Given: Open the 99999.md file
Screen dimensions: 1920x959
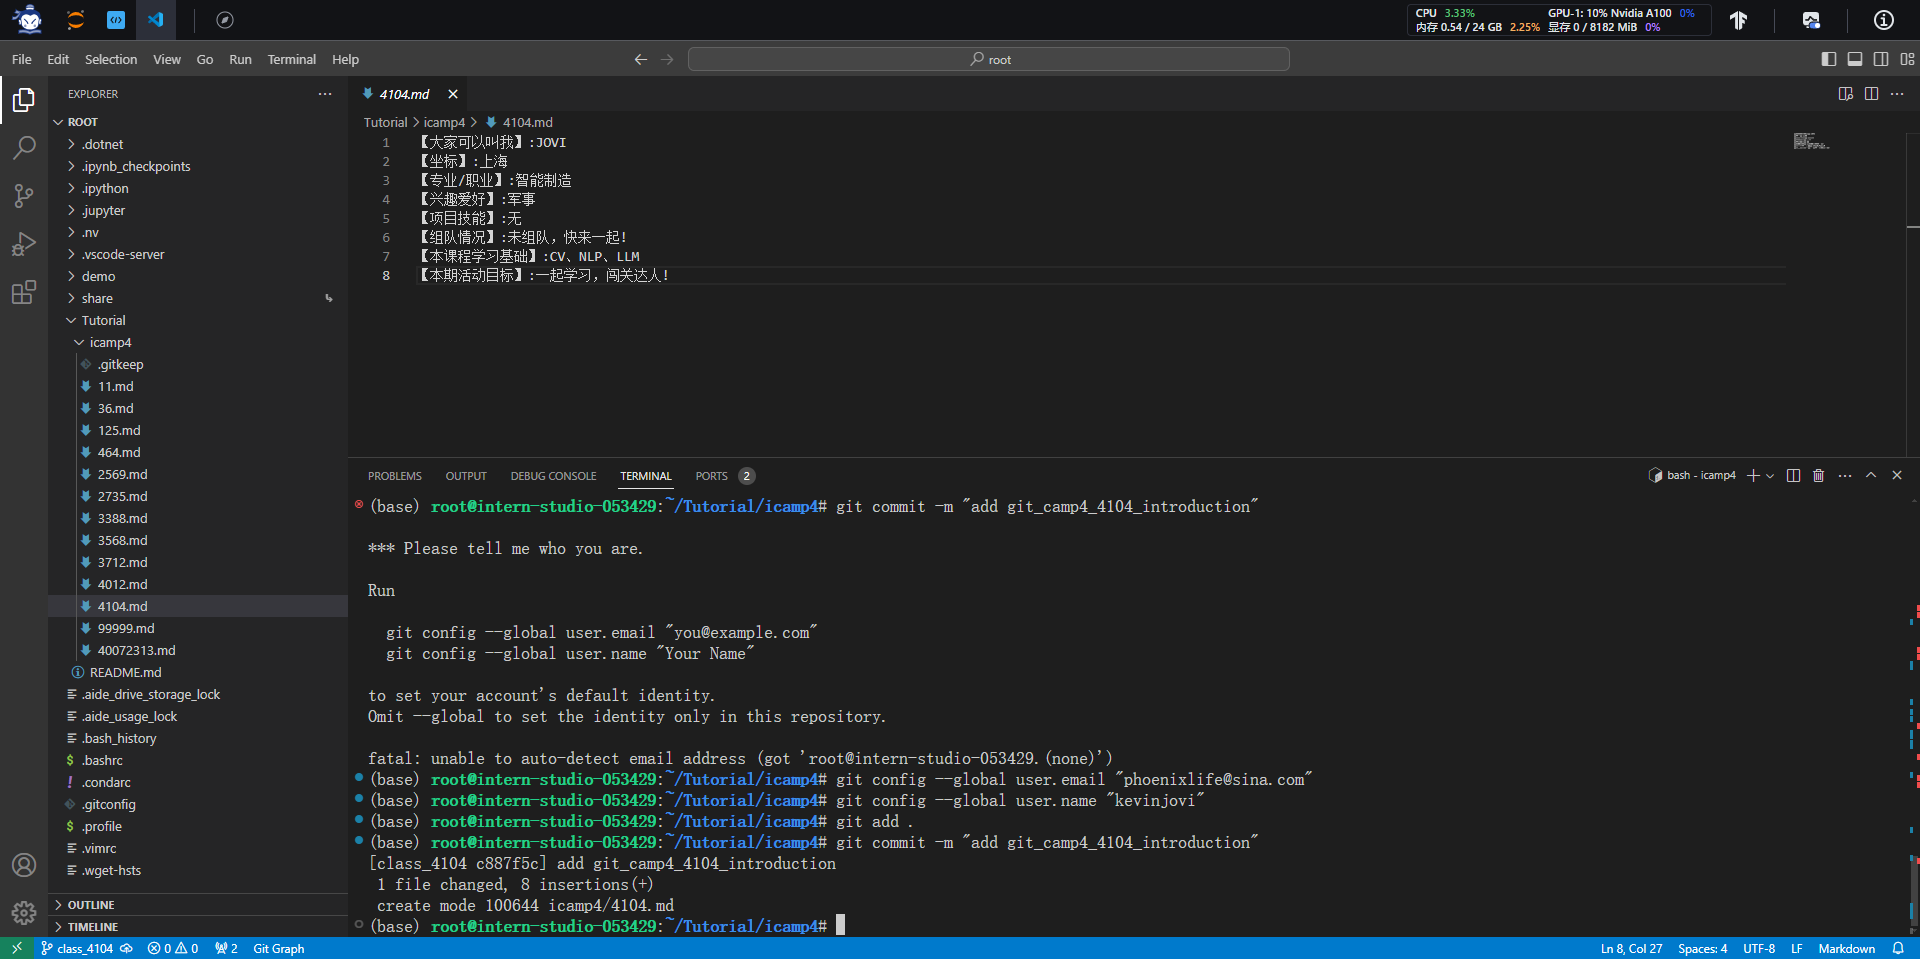Looking at the screenshot, I should tap(198, 629).
